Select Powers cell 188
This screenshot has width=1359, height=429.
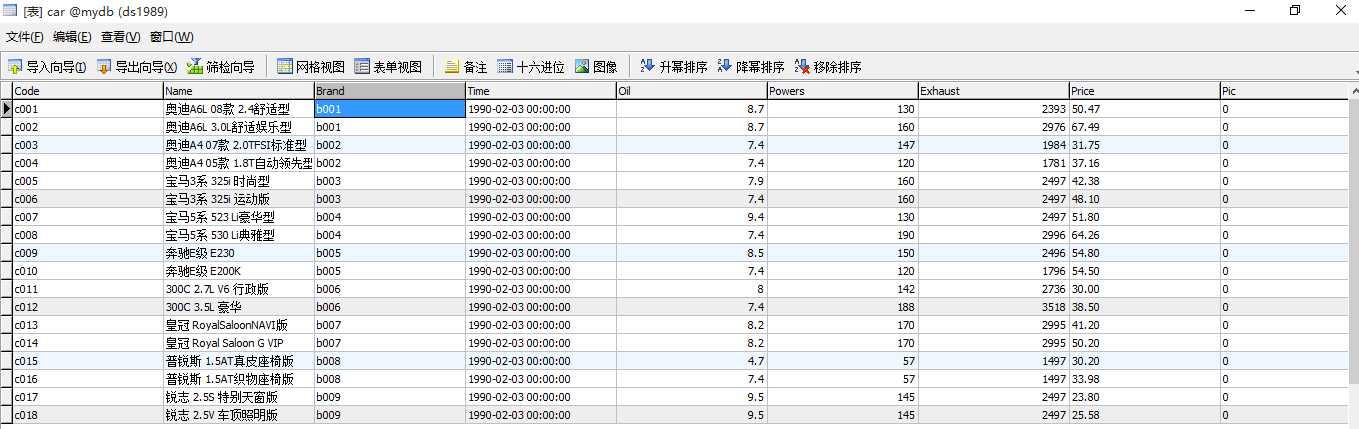tap(843, 307)
